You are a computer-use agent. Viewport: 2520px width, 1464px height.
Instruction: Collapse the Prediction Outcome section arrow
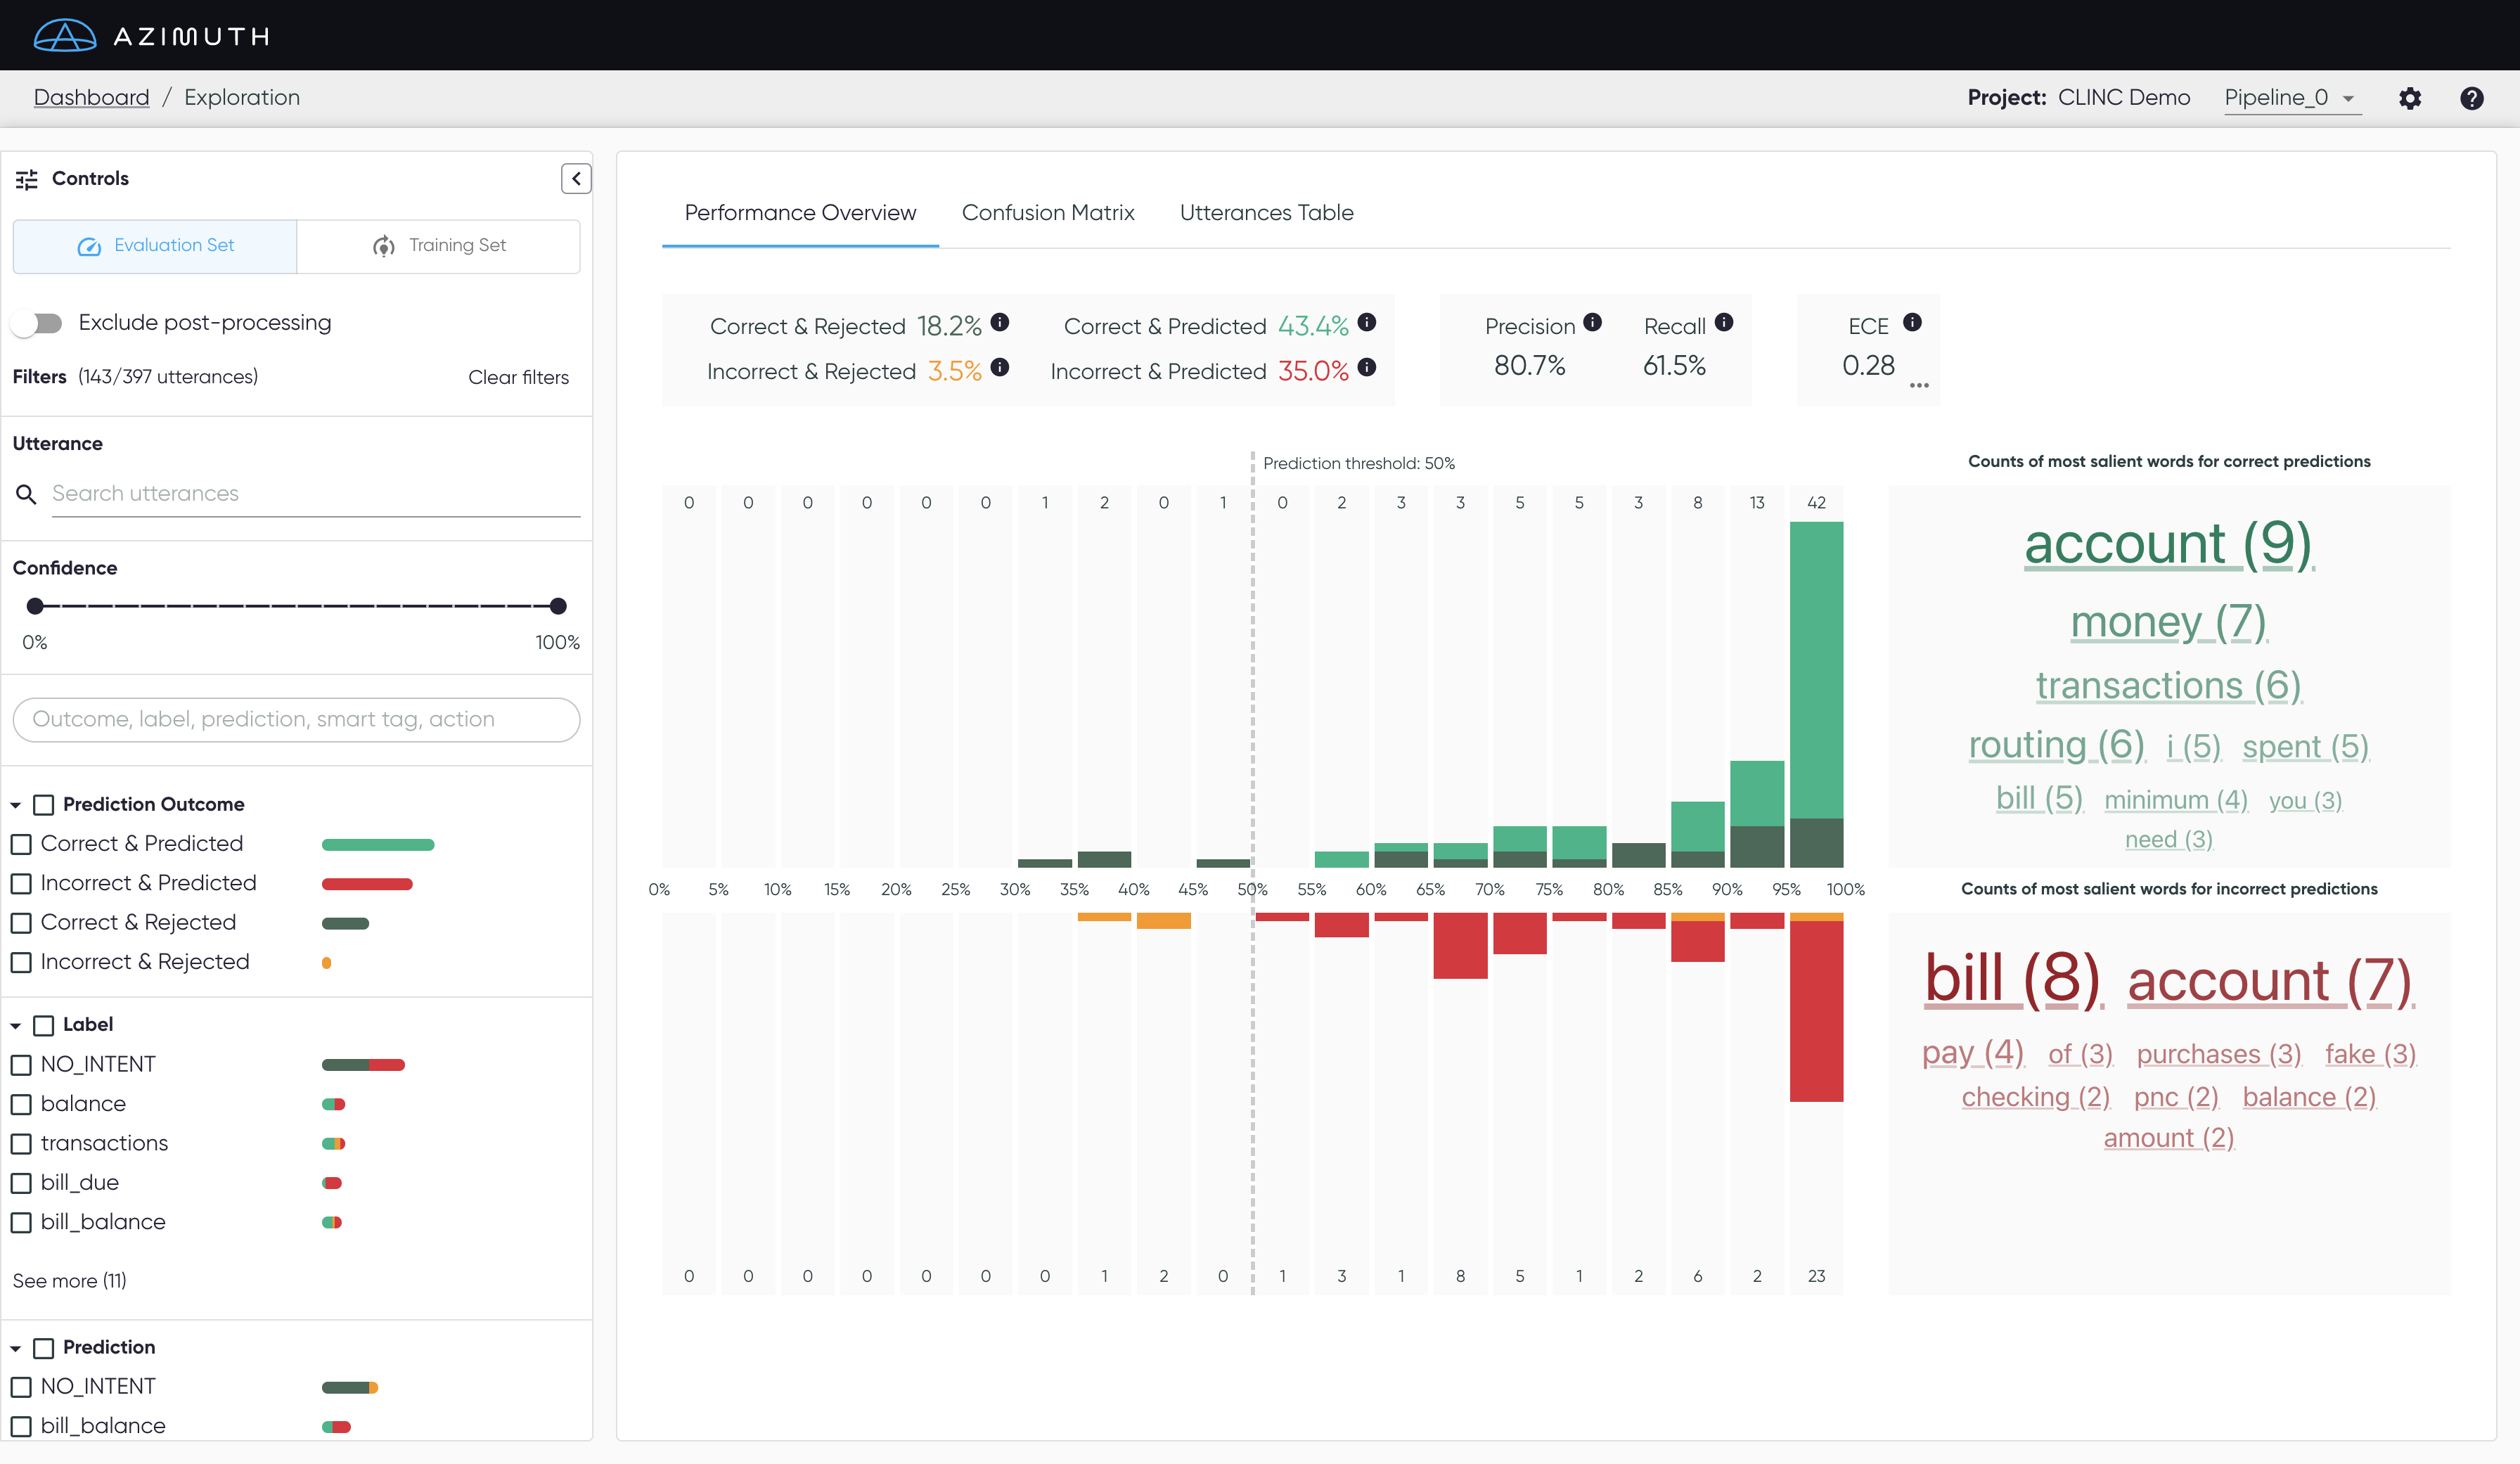tap(16, 805)
